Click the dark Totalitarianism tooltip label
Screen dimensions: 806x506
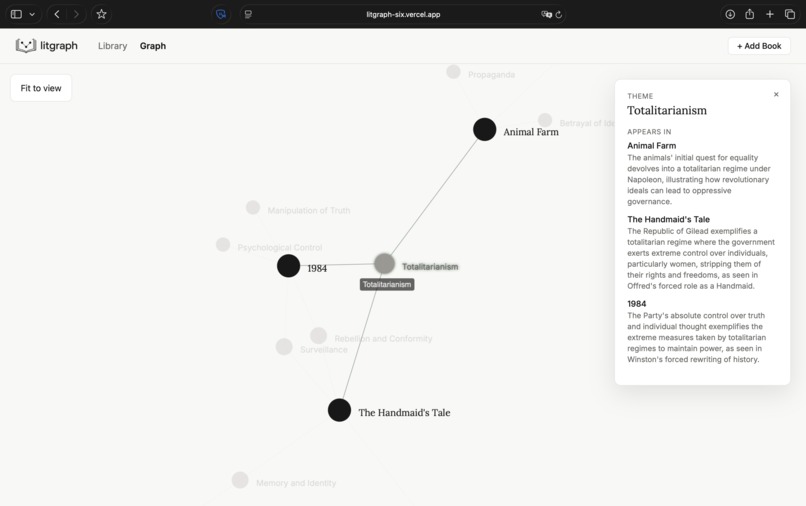tap(387, 284)
